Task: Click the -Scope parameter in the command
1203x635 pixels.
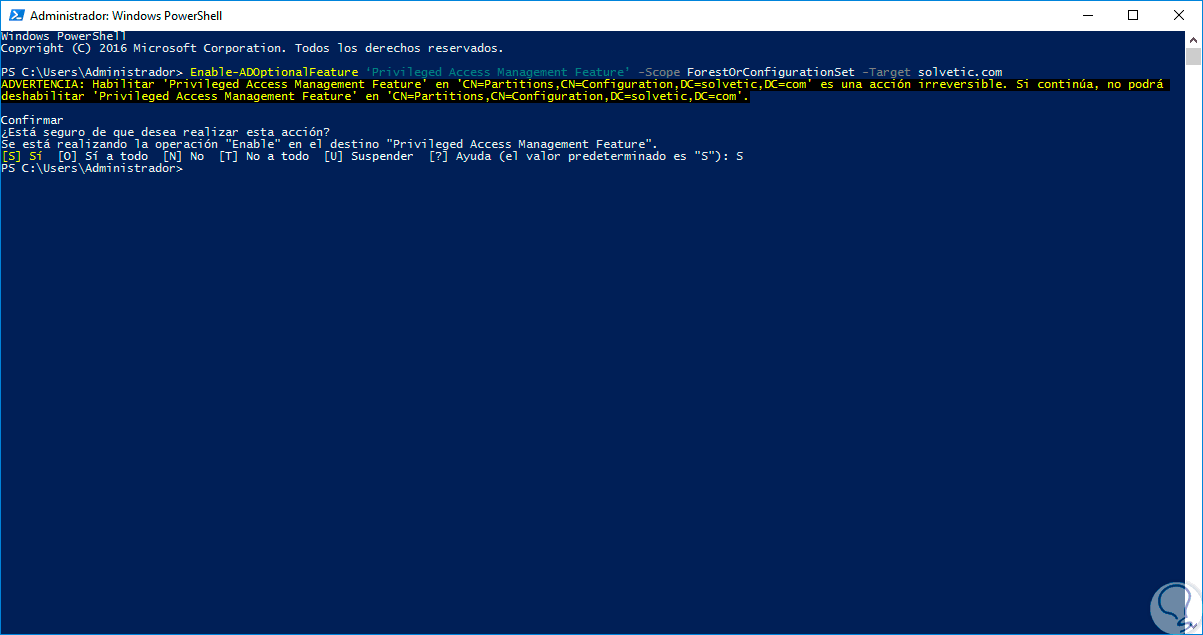Action: [x=662, y=73]
